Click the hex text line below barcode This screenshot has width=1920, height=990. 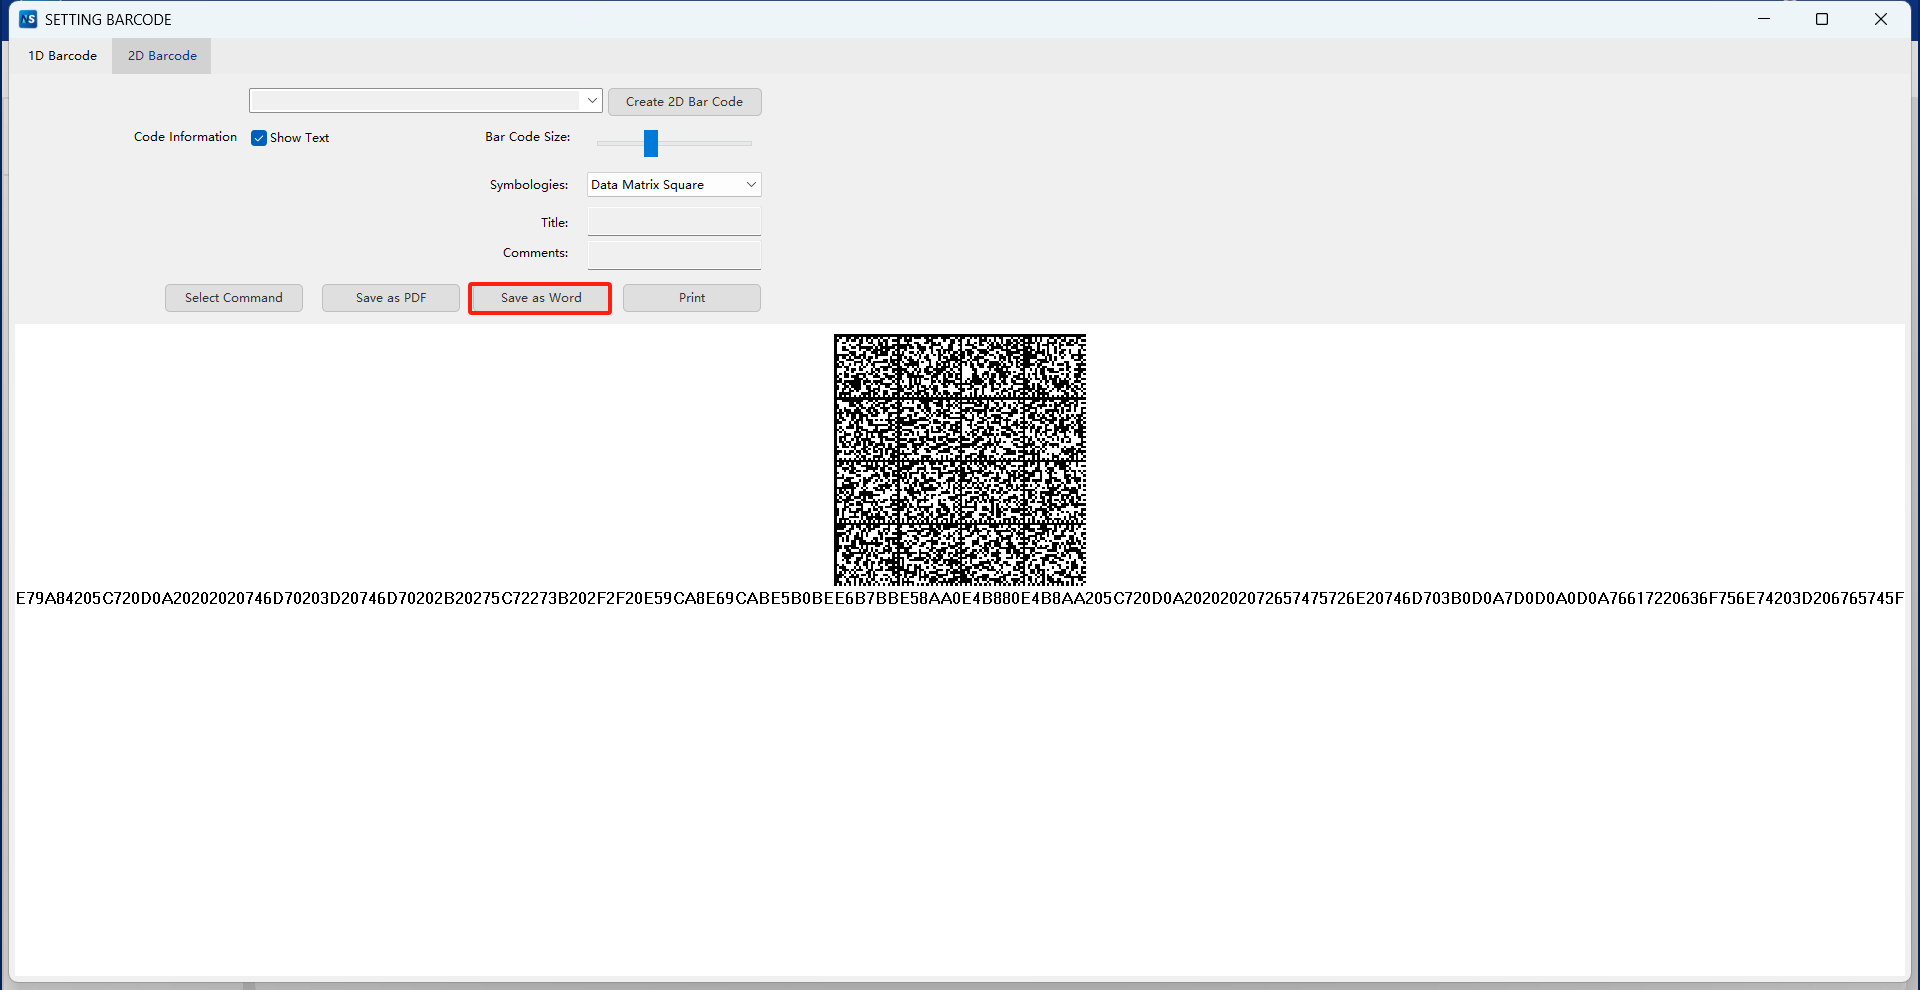tap(960, 598)
